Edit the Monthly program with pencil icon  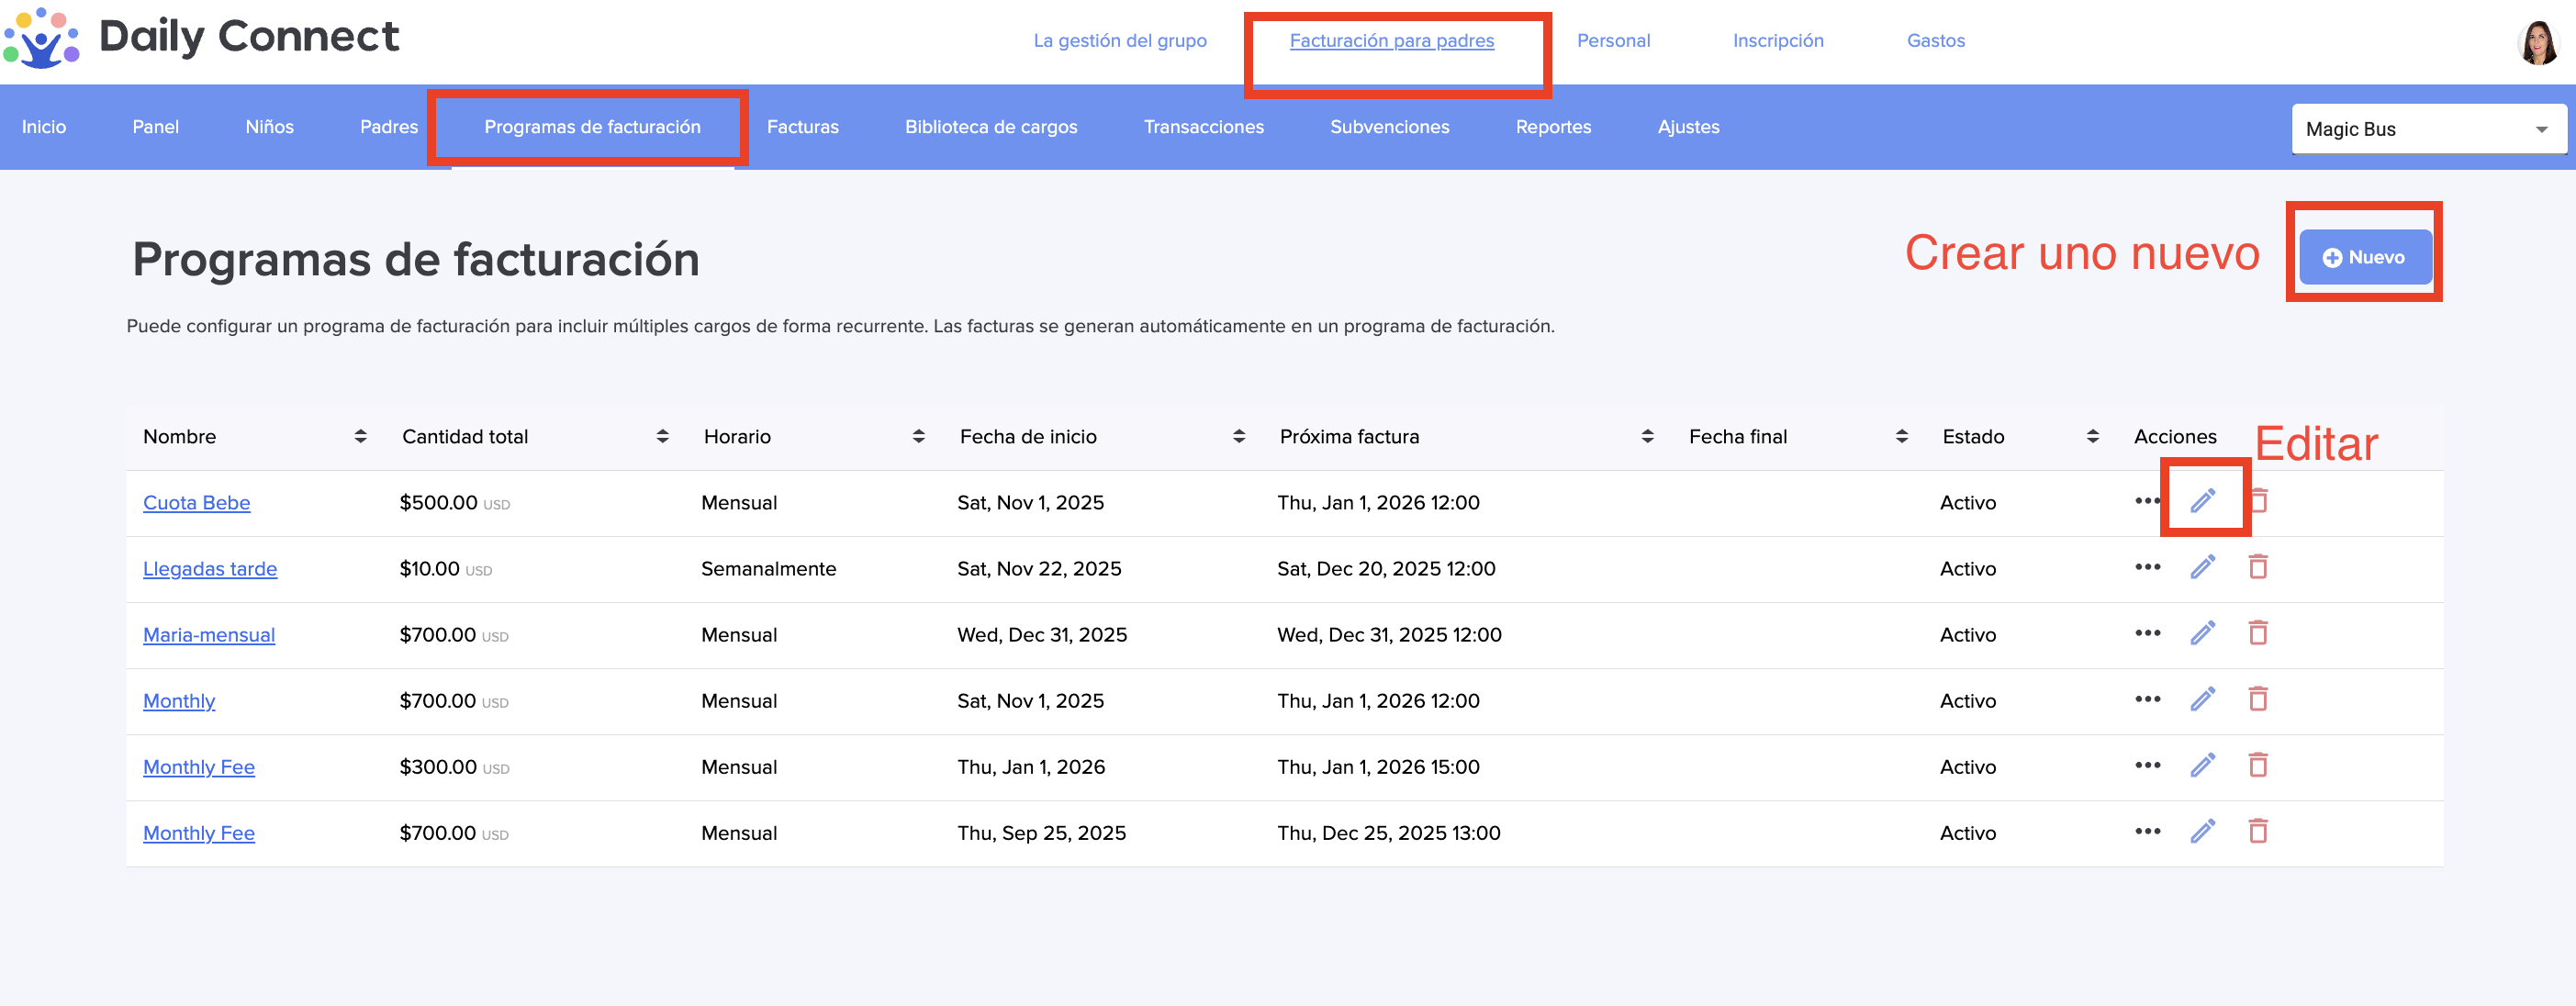click(x=2202, y=699)
